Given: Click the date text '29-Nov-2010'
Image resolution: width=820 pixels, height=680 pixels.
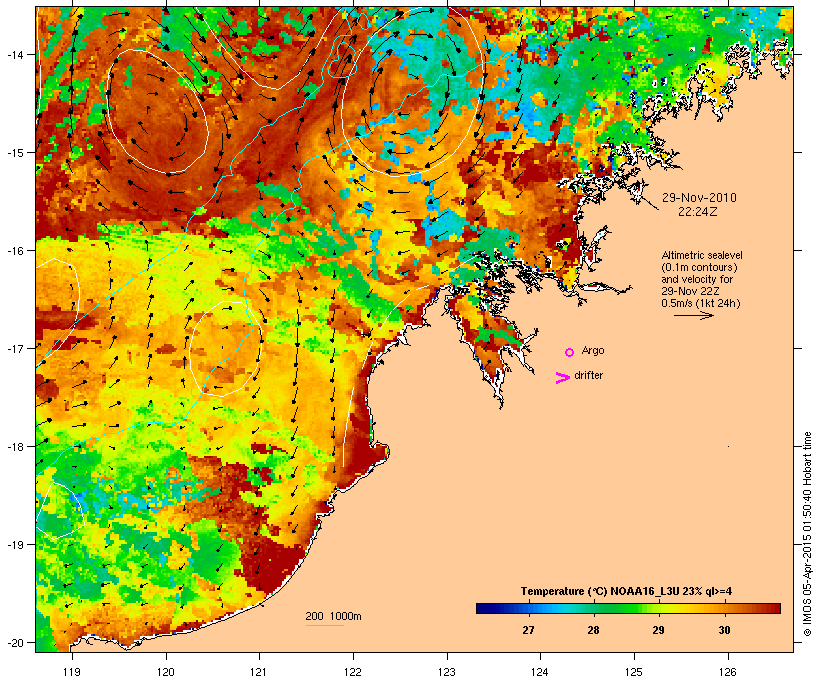Looking at the screenshot, I should [x=699, y=198].
